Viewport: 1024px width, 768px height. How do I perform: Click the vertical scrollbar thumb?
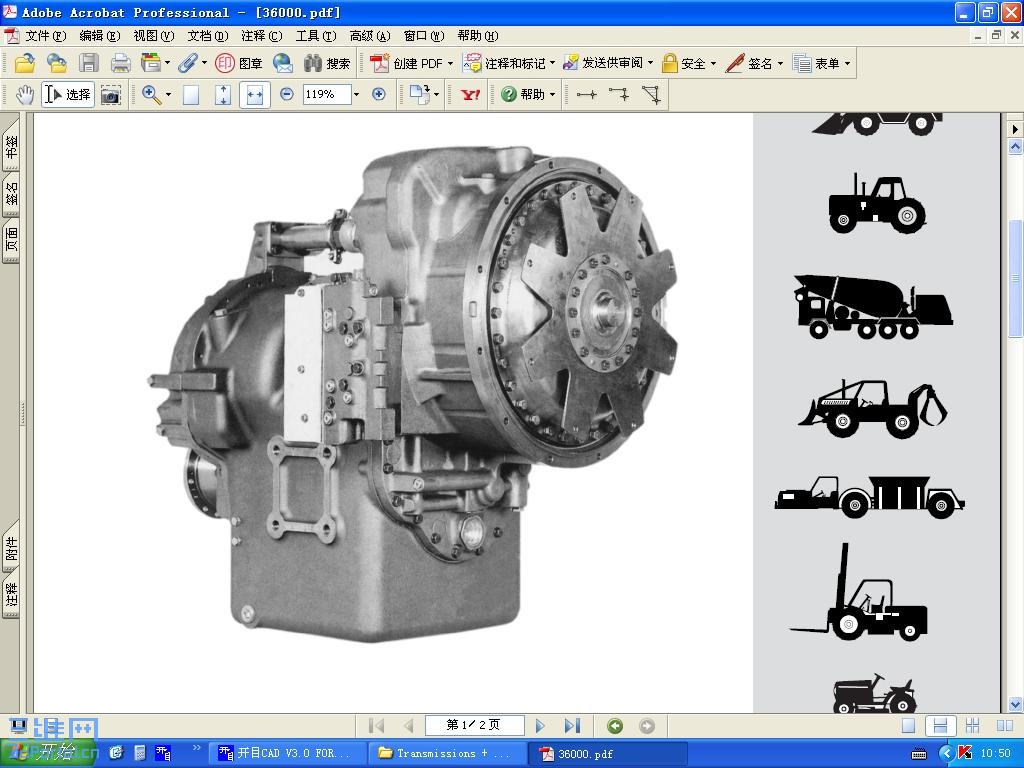[x=1015, y=279]
